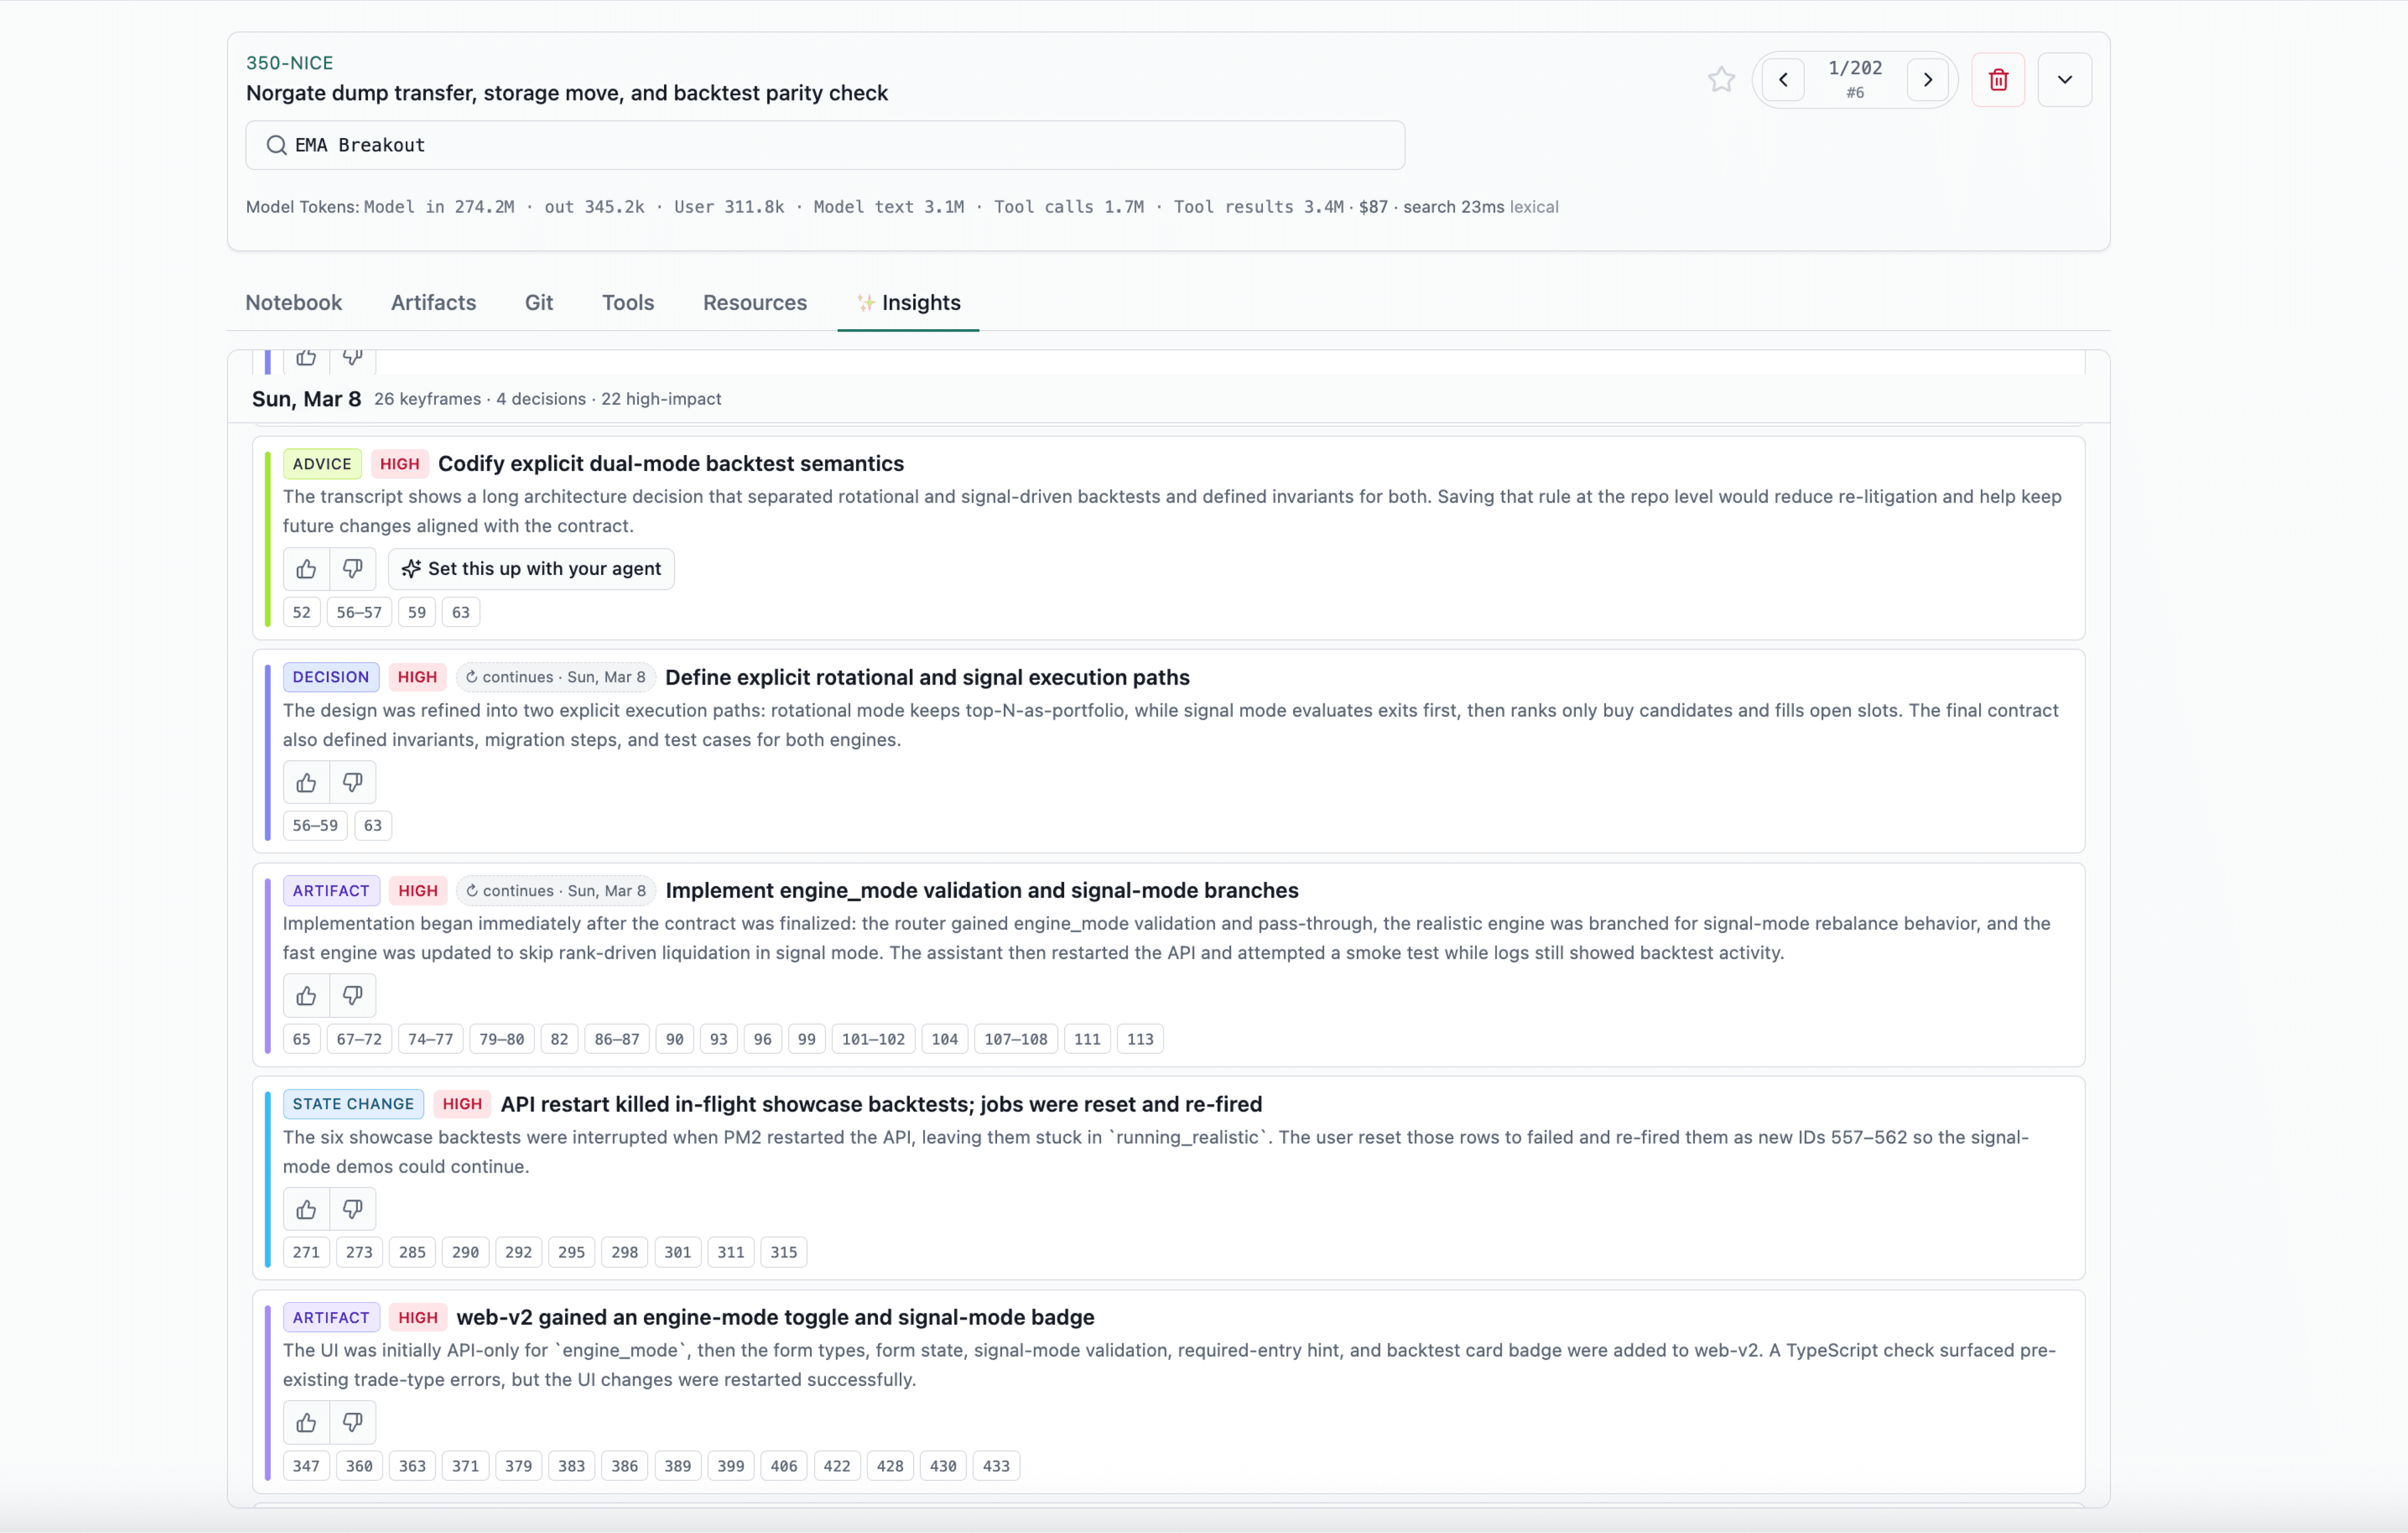Thumbs up API restart state change card
2408x1533 pixels.
(x=306, y=1210)
